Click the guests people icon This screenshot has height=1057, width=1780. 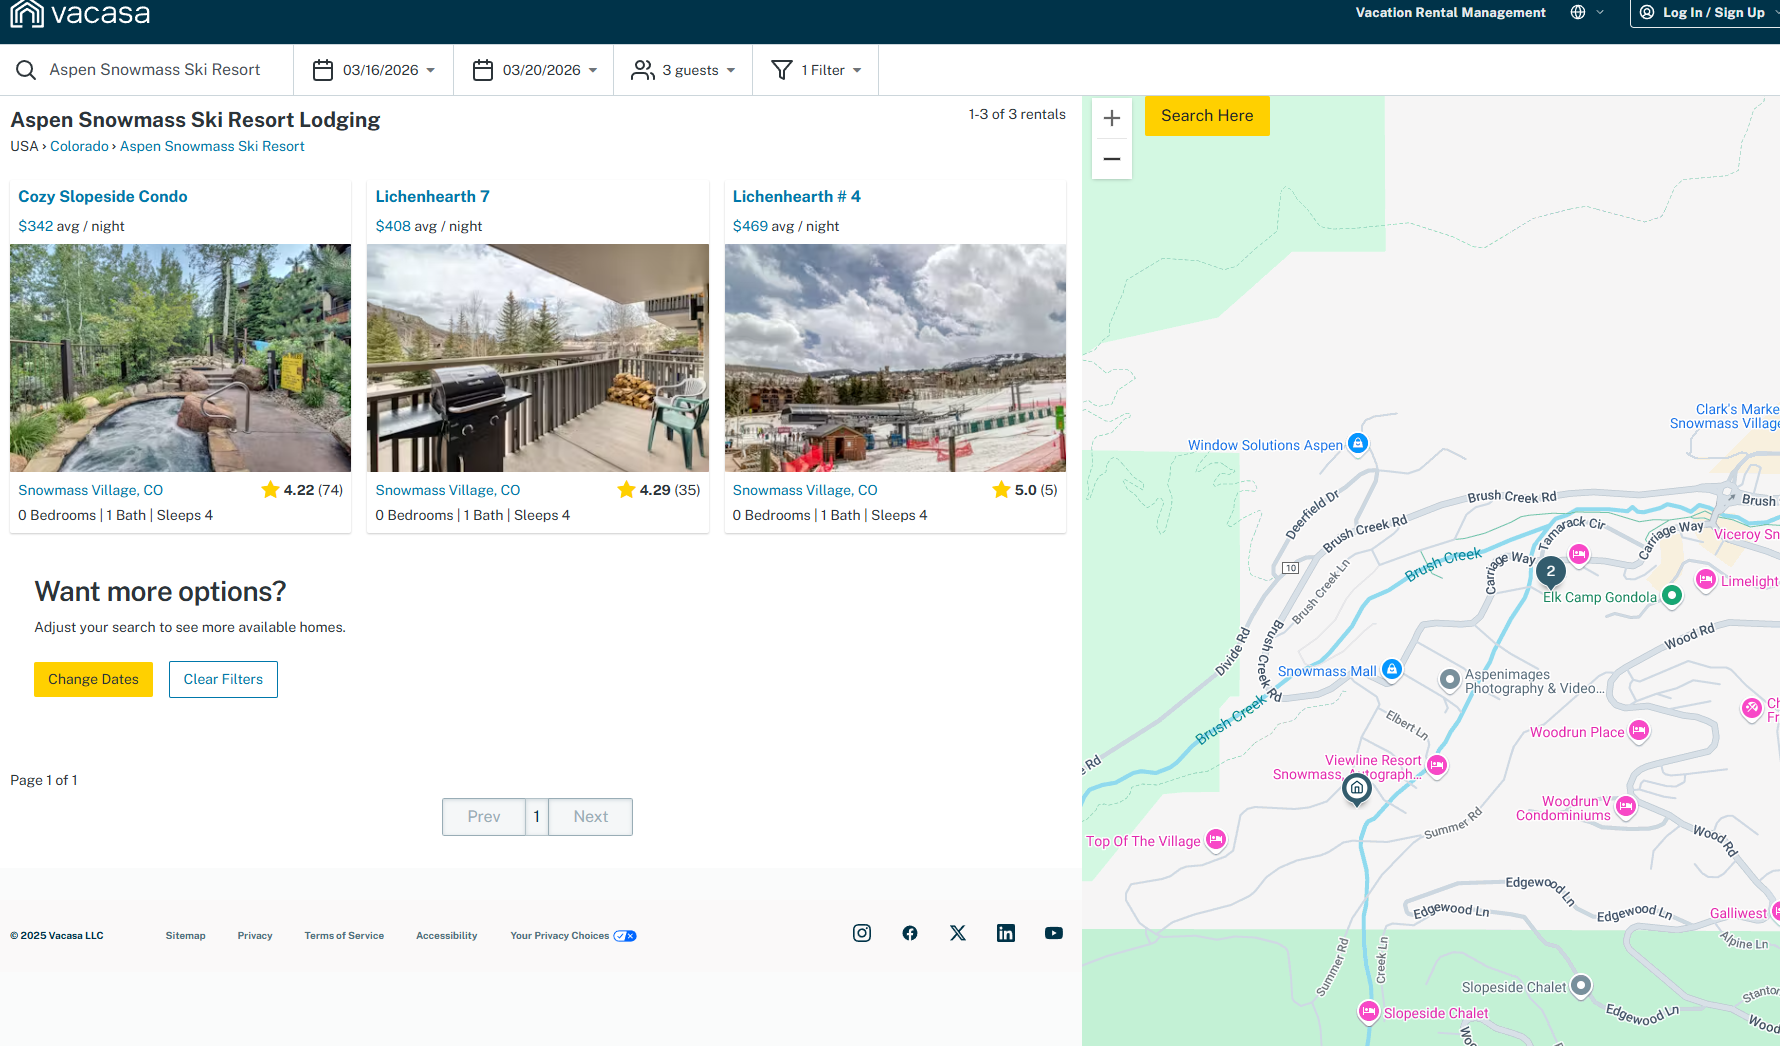coord(643,70)
